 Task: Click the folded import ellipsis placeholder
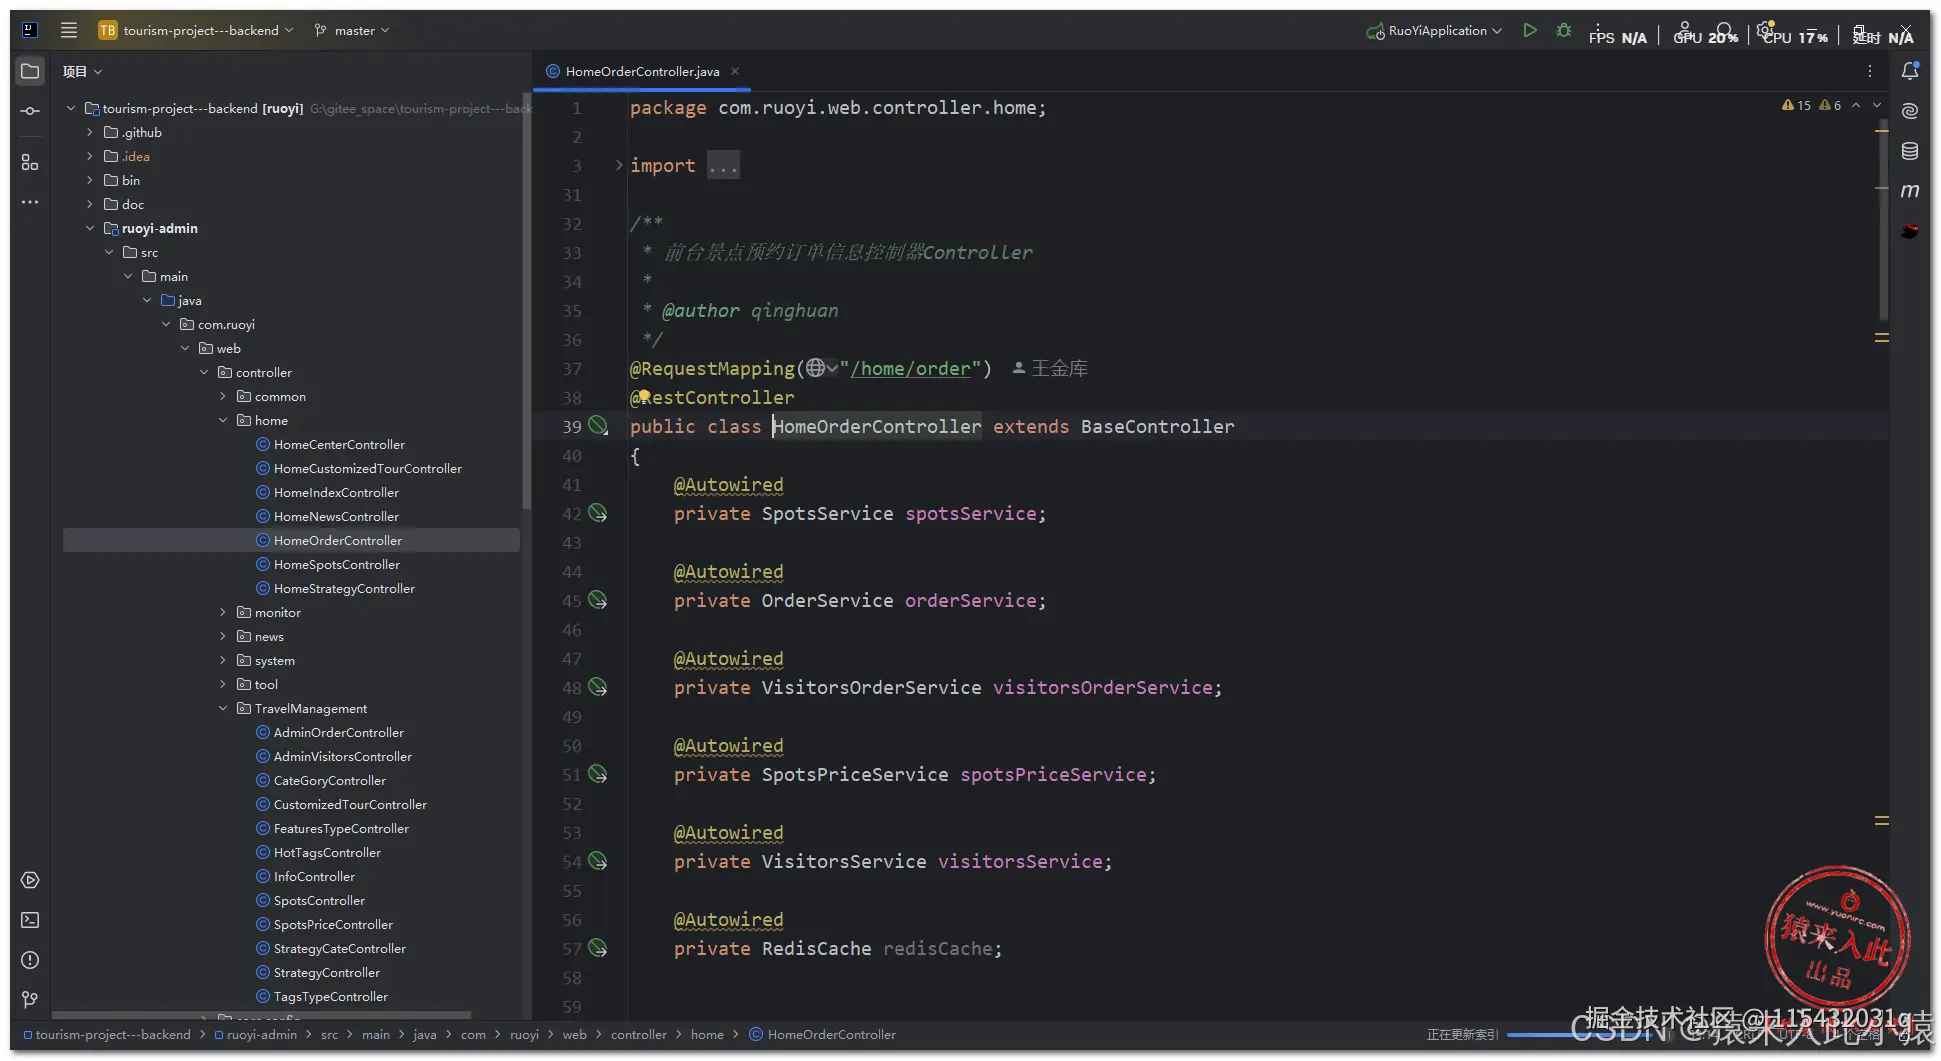[723, 165]
